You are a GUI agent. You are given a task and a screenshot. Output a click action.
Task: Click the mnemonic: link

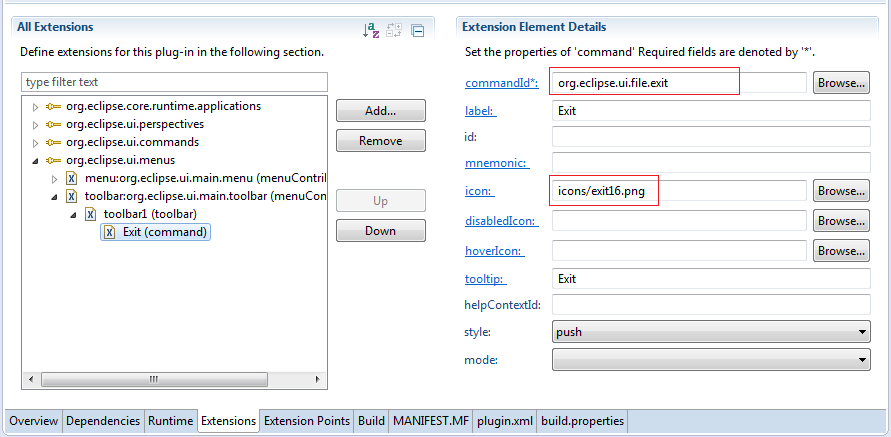(497, 164)
